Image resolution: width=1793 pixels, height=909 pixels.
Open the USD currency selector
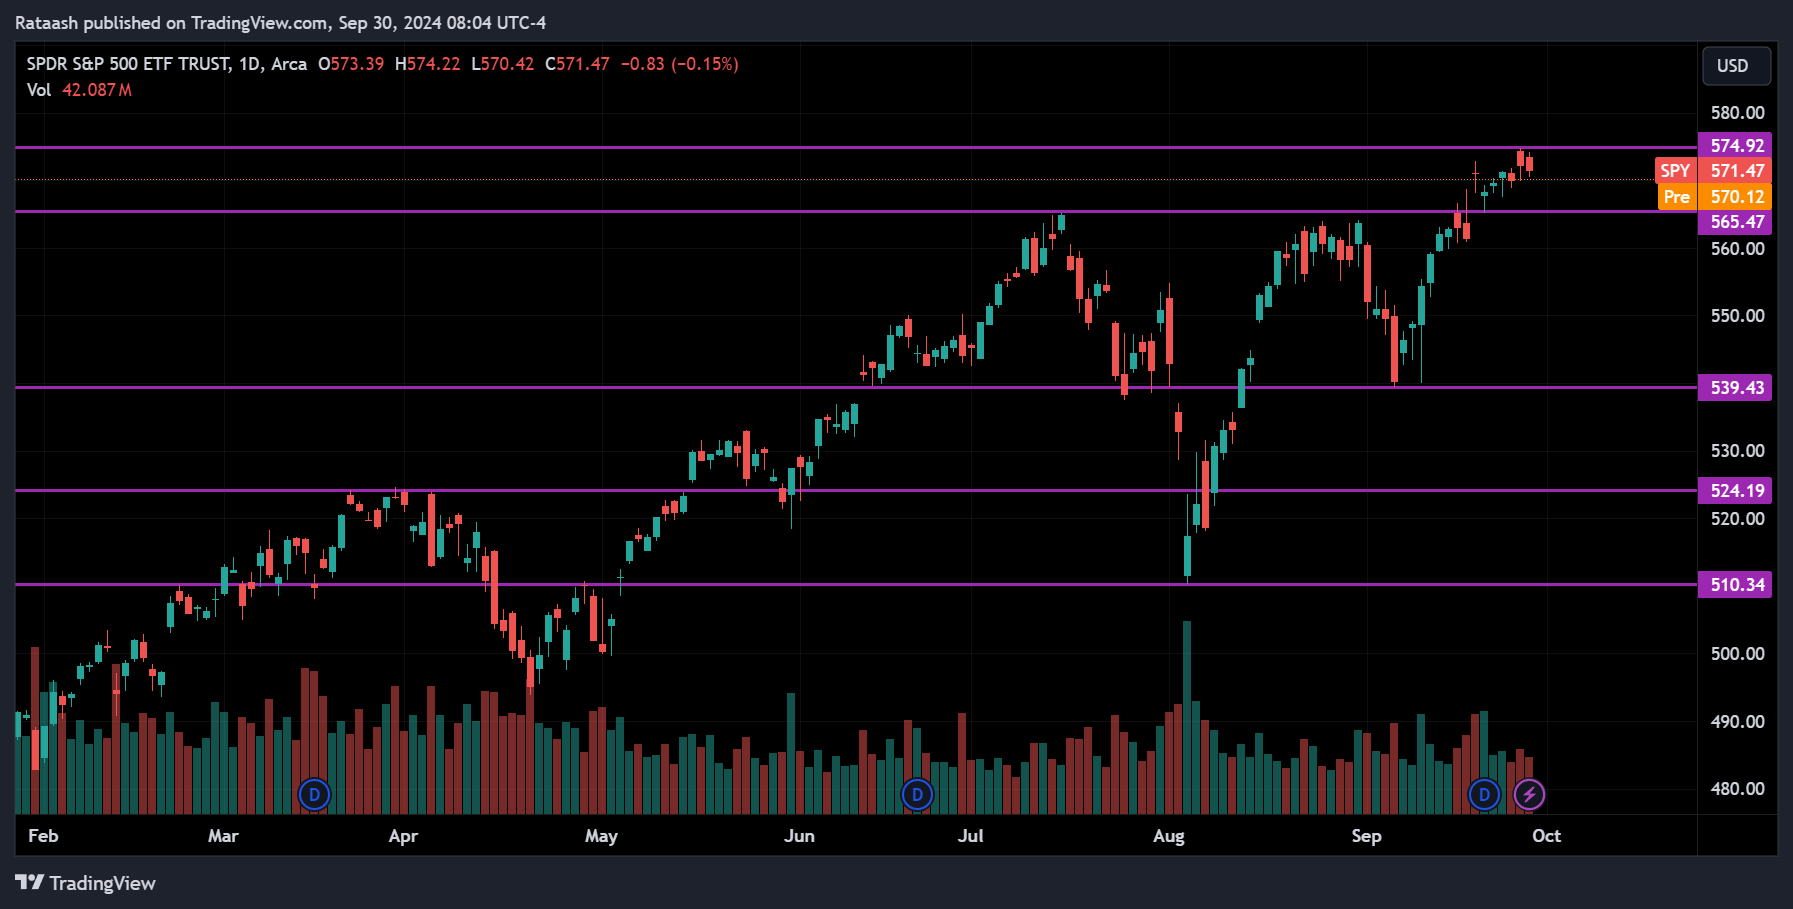[1737, 66]
